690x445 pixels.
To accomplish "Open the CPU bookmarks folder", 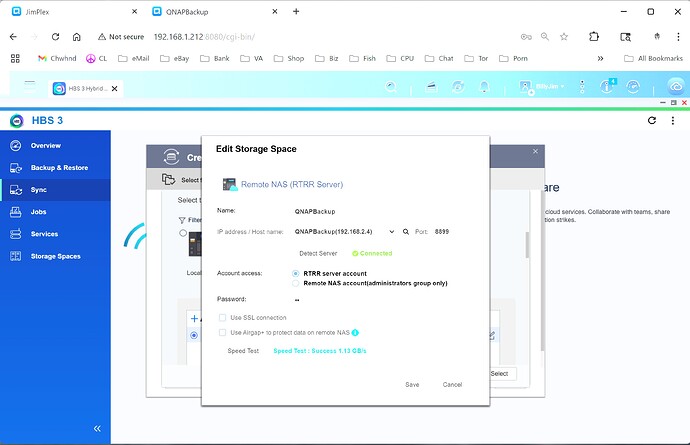I will coord(400,58).
